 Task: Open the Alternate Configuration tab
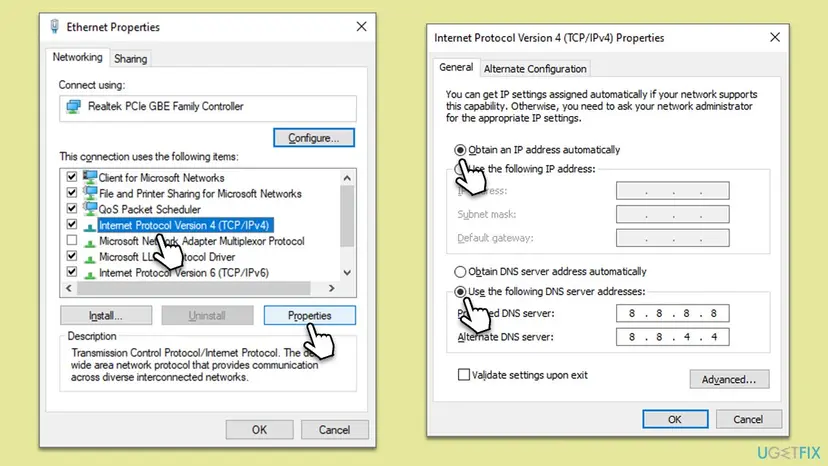pyautogui.click(x=535, y=69)
